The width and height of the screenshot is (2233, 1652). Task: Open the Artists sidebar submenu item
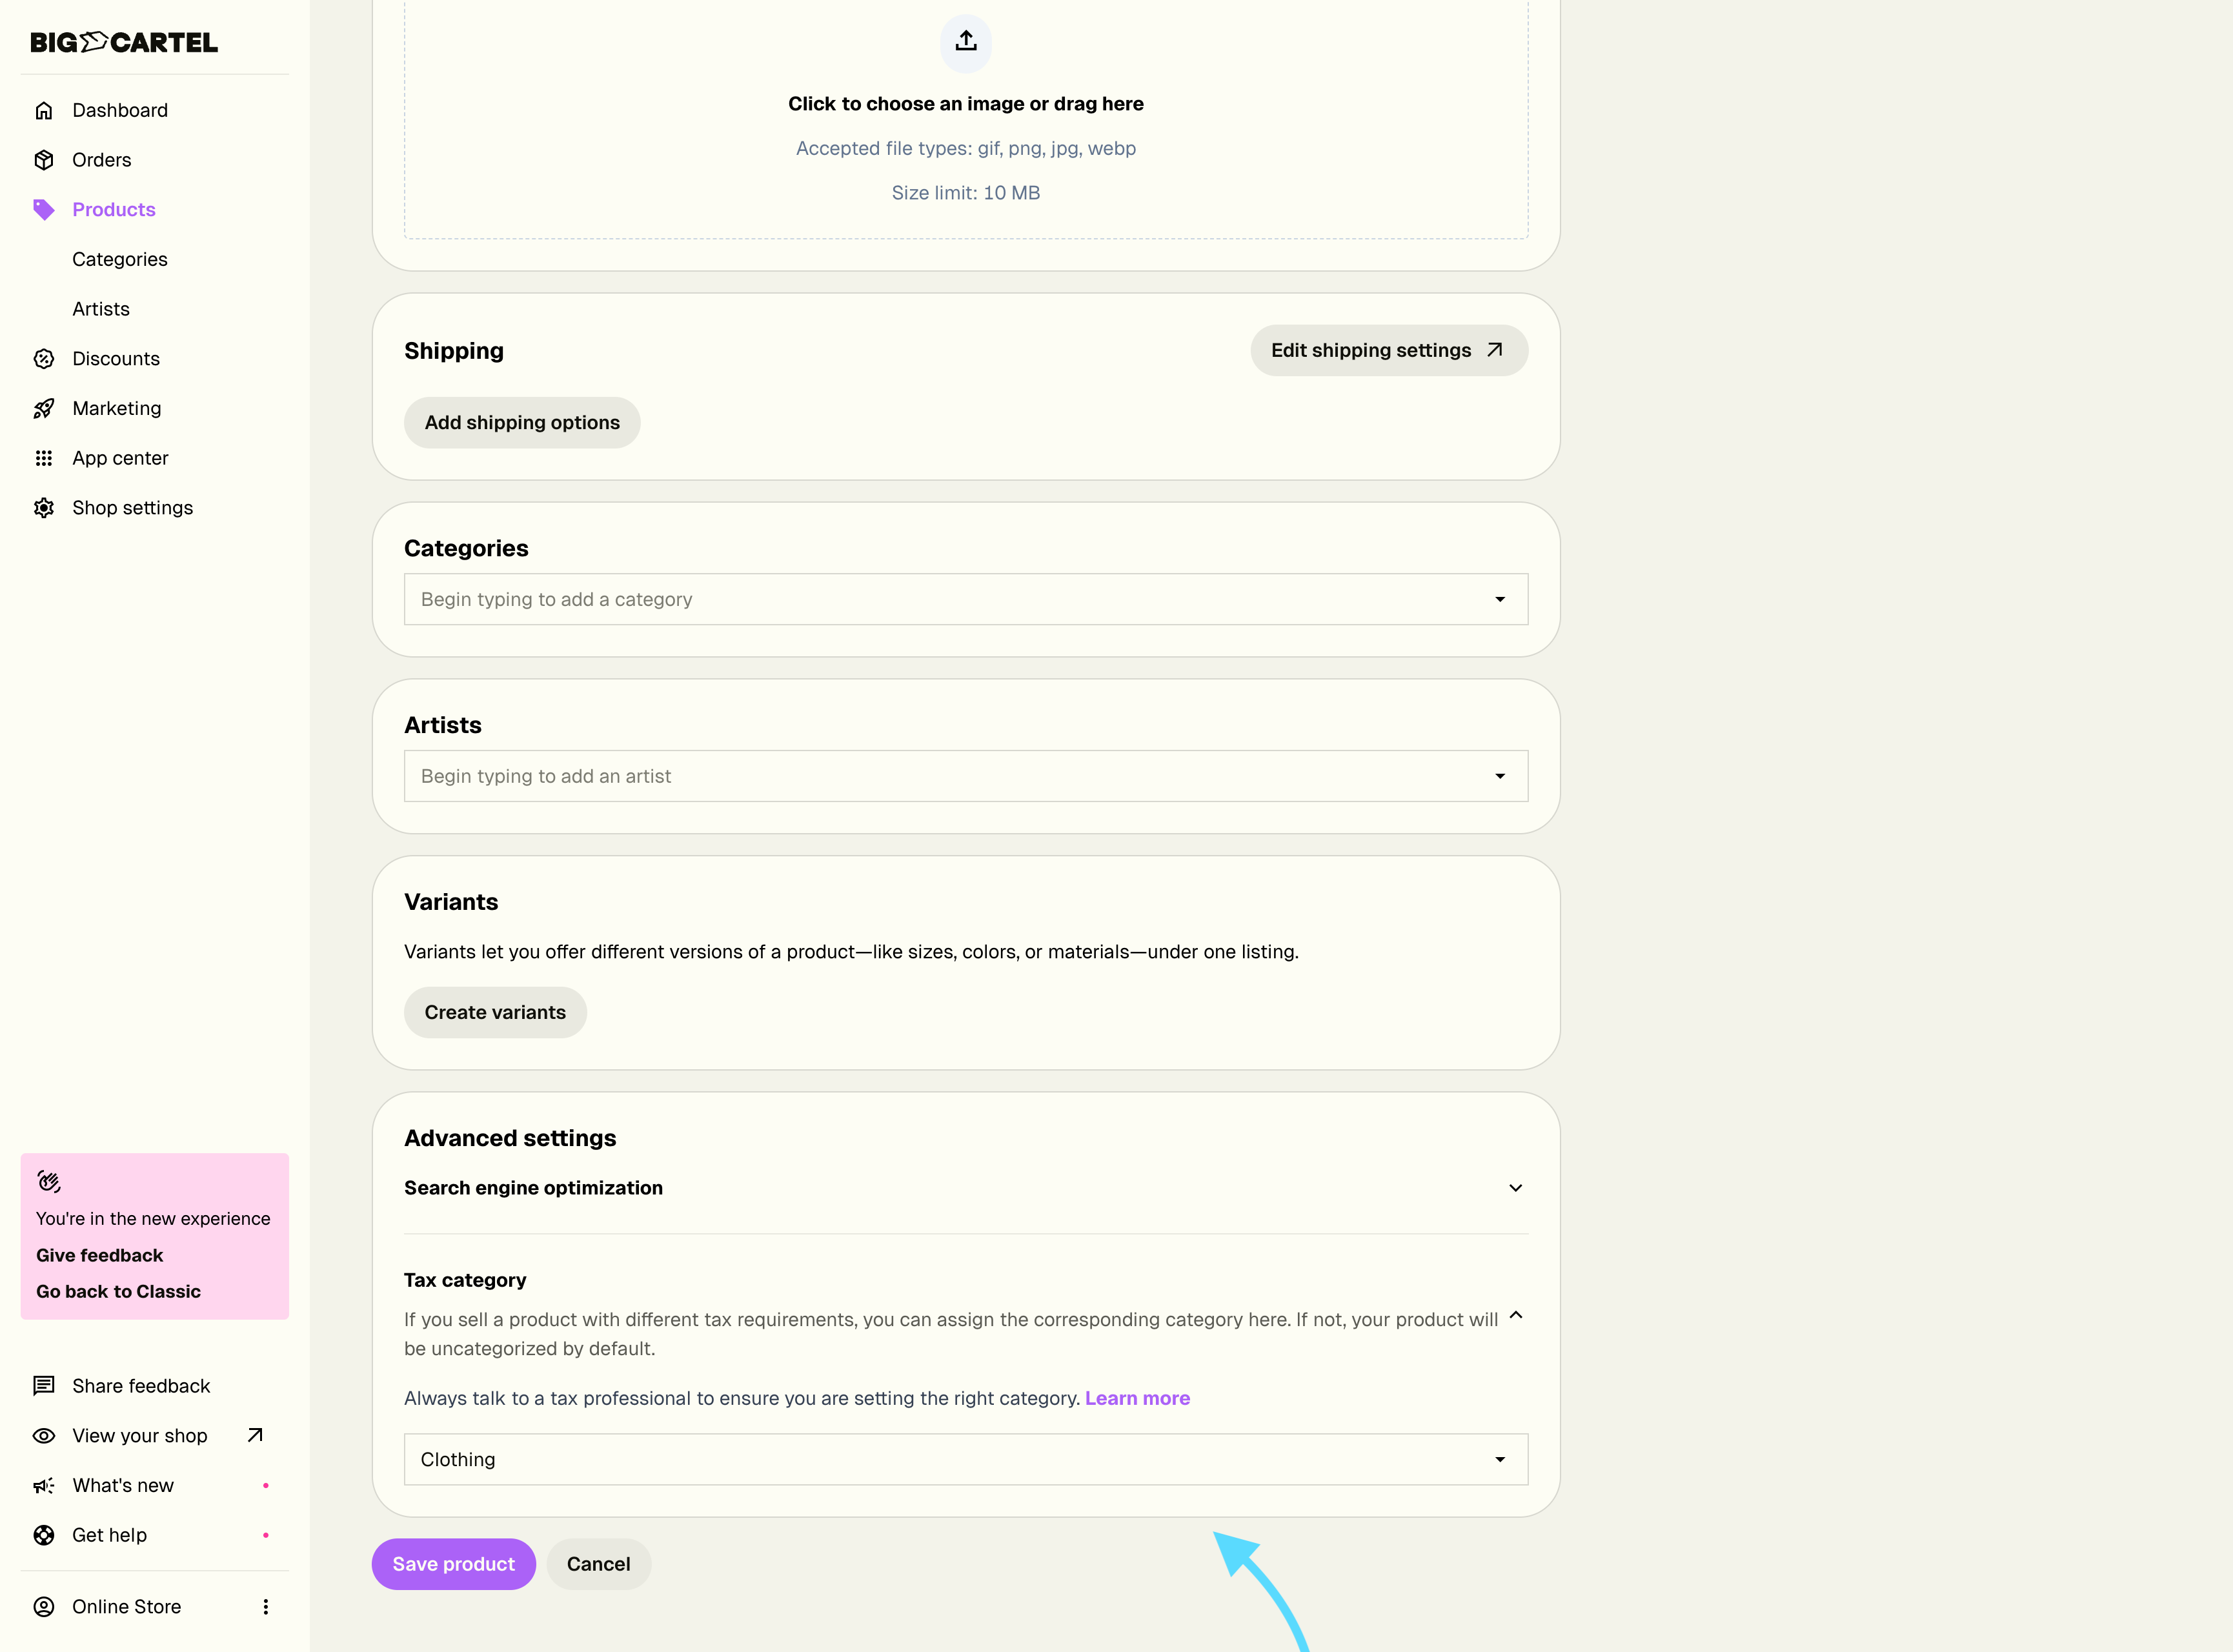point(101,309)
